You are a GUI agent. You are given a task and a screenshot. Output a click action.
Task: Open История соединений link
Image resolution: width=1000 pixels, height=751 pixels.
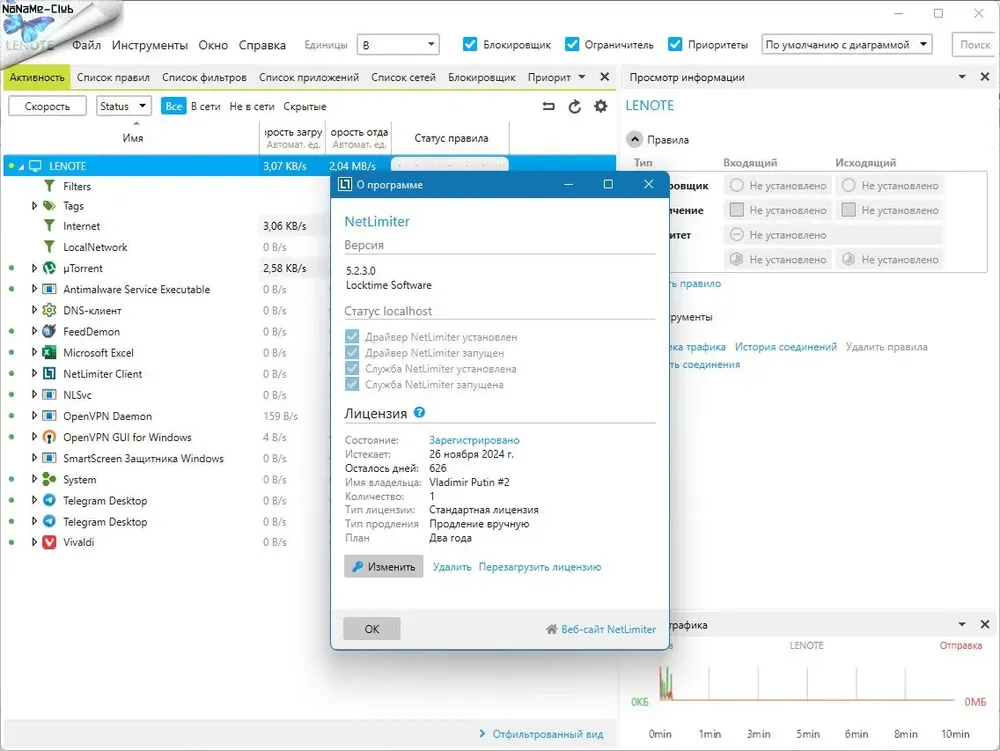pos(785,347)
